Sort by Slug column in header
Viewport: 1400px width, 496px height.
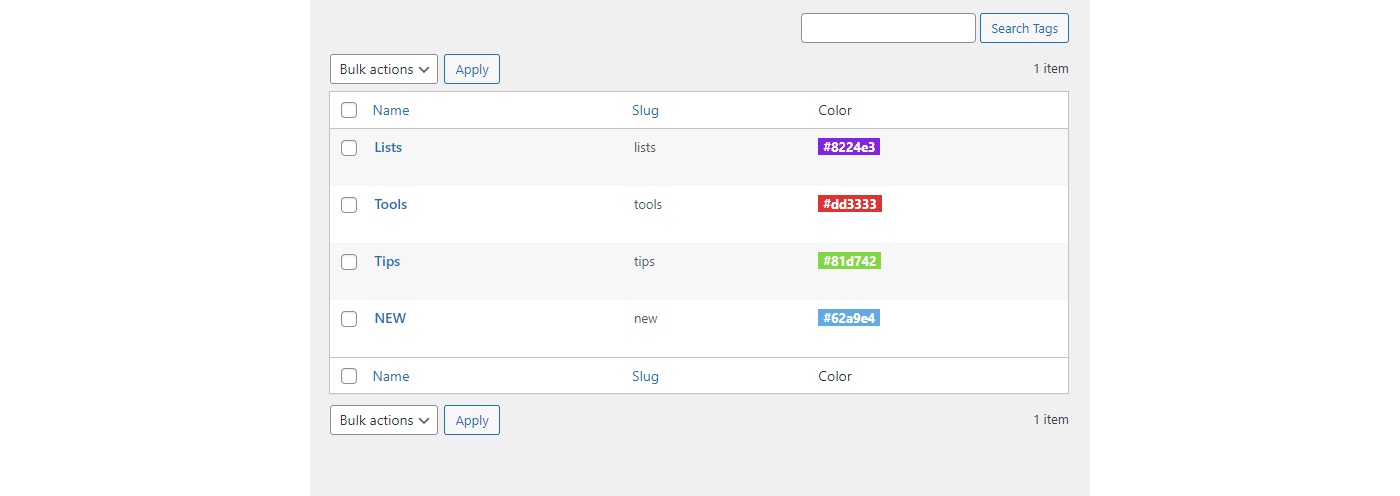645,110
